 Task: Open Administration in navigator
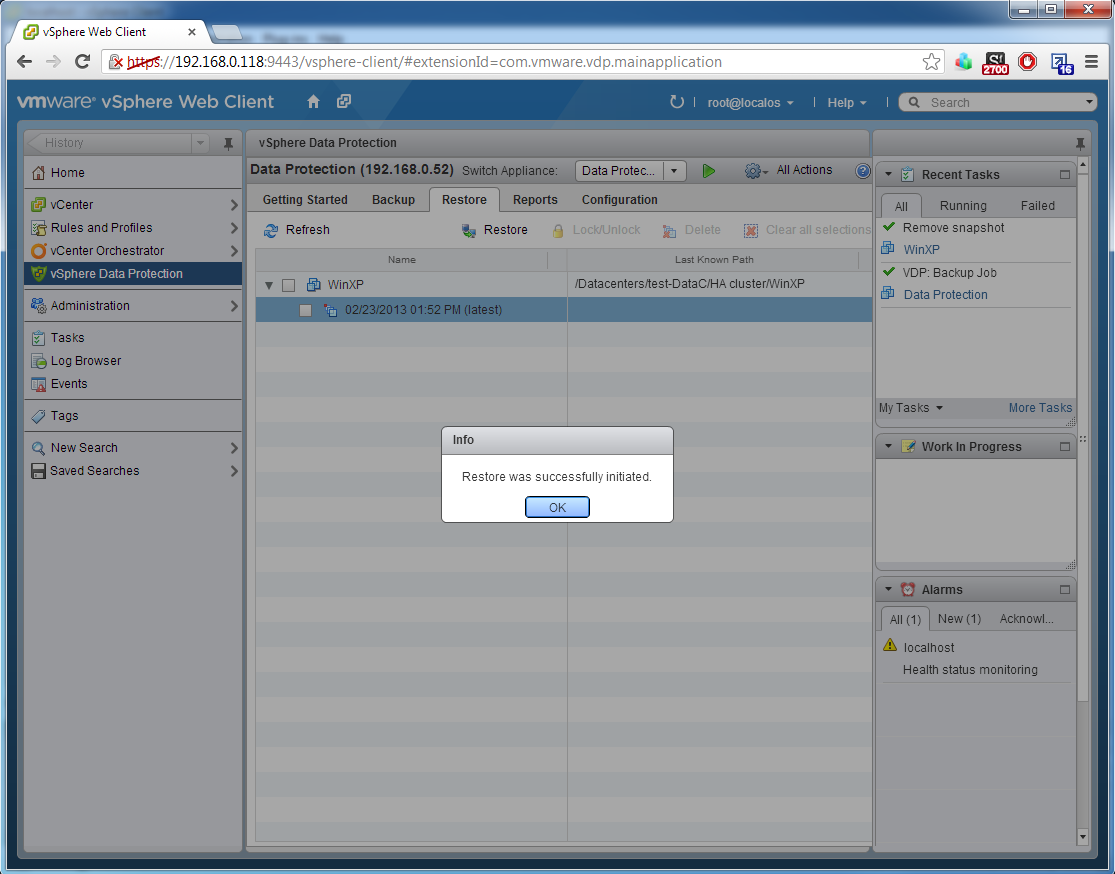pos(133,306)
